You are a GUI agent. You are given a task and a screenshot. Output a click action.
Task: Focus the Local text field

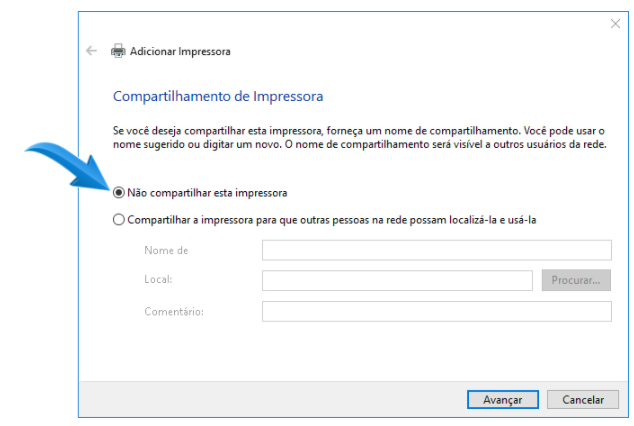tap(397, 280)
